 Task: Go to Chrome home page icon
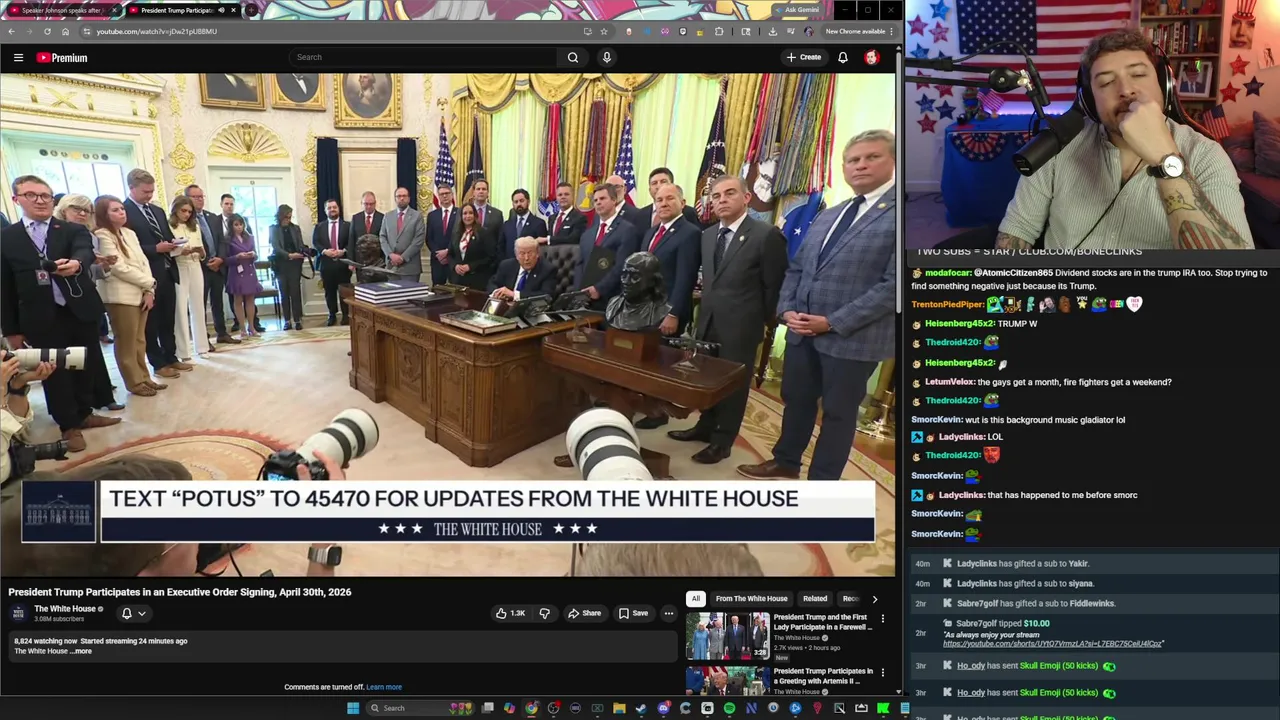click(65, 31)
